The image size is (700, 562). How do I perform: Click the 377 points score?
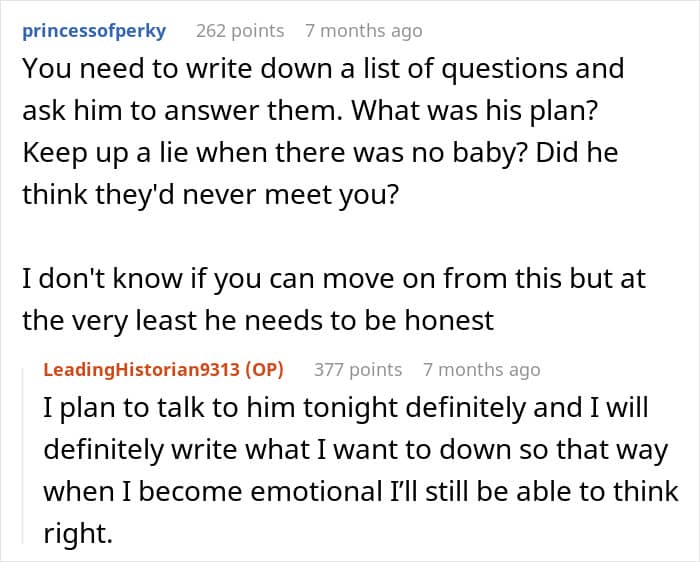click(x=358, y=369)
